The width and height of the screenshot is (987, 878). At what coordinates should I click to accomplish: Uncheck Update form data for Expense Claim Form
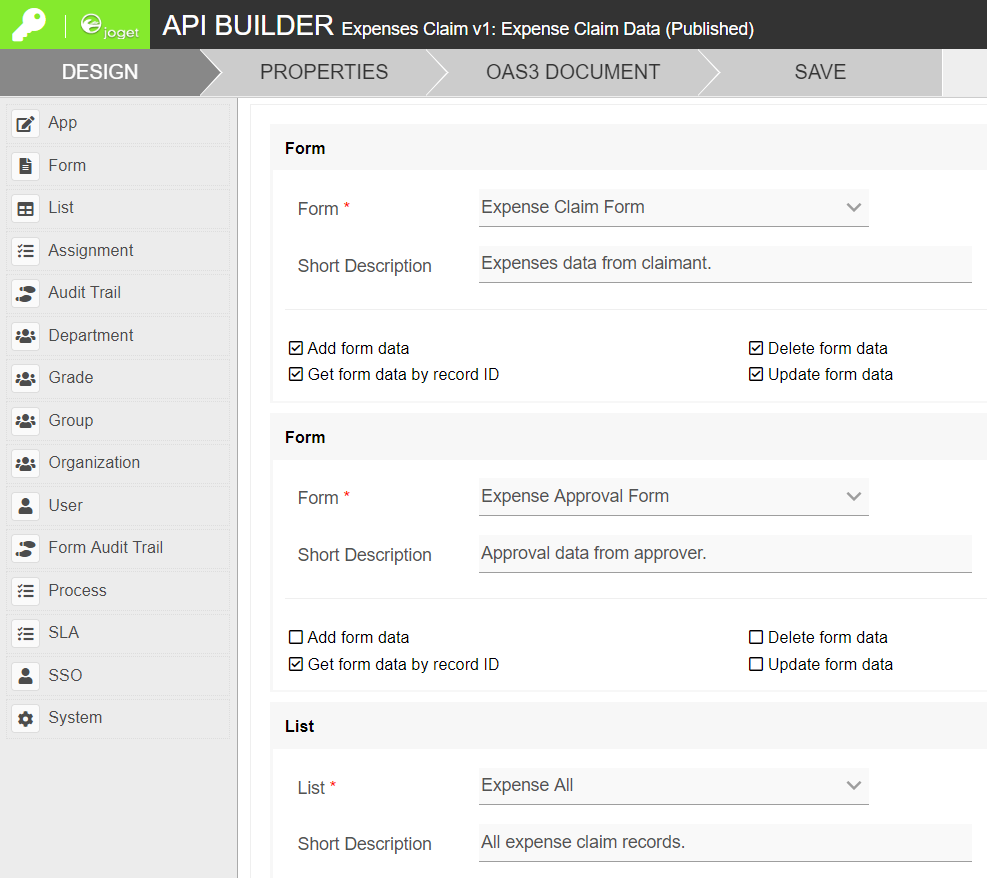756,374
